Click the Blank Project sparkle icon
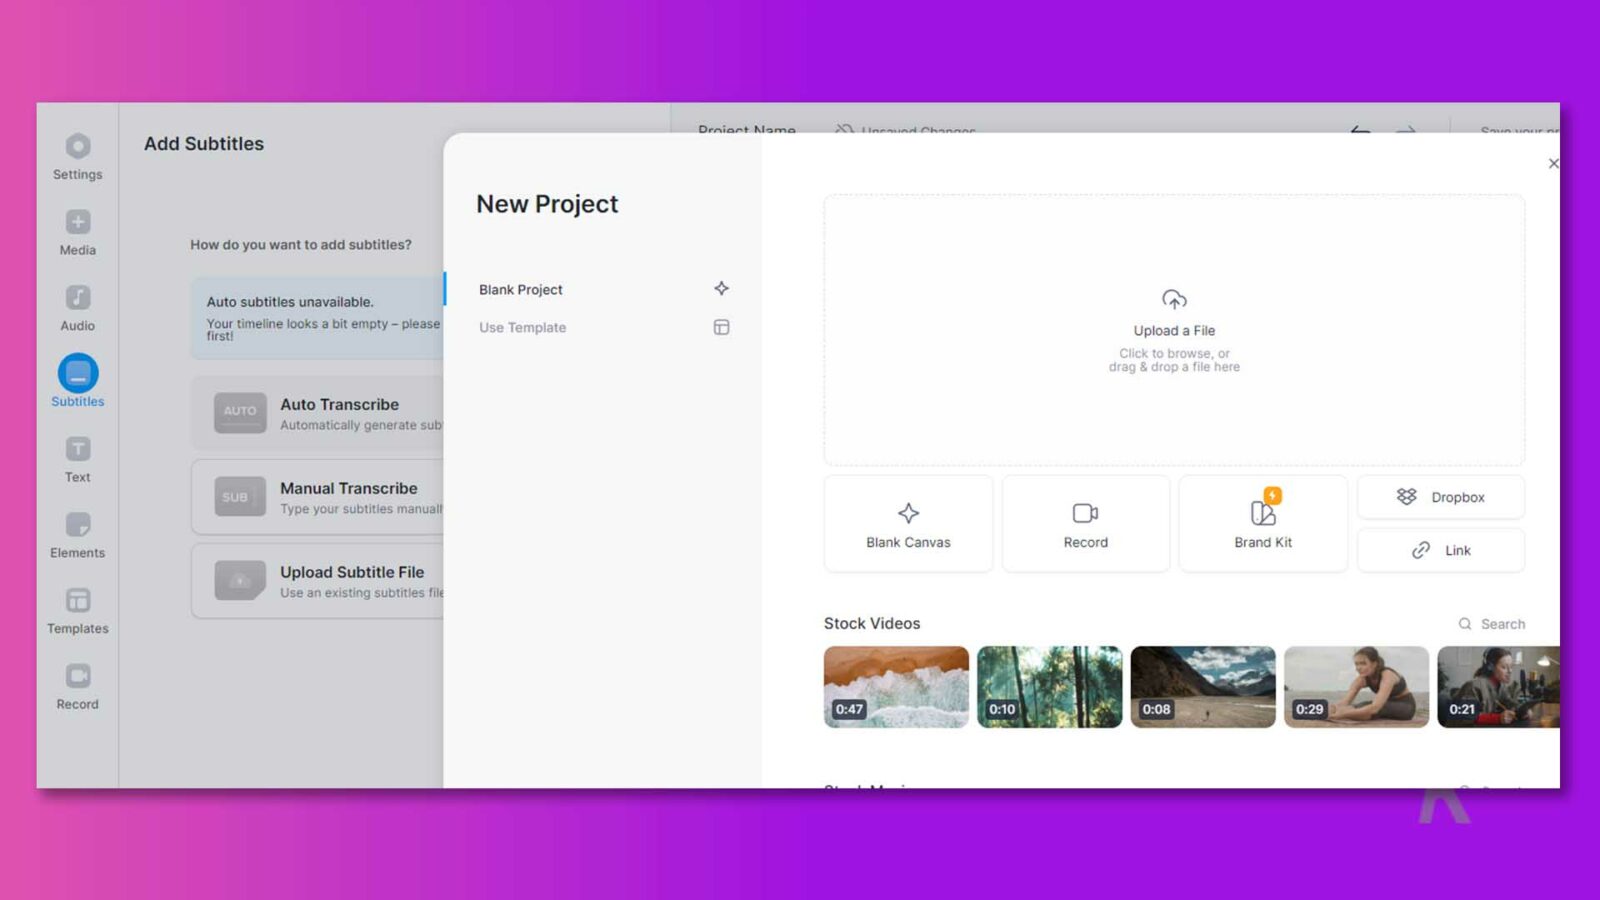 click(x=721, y=289)
